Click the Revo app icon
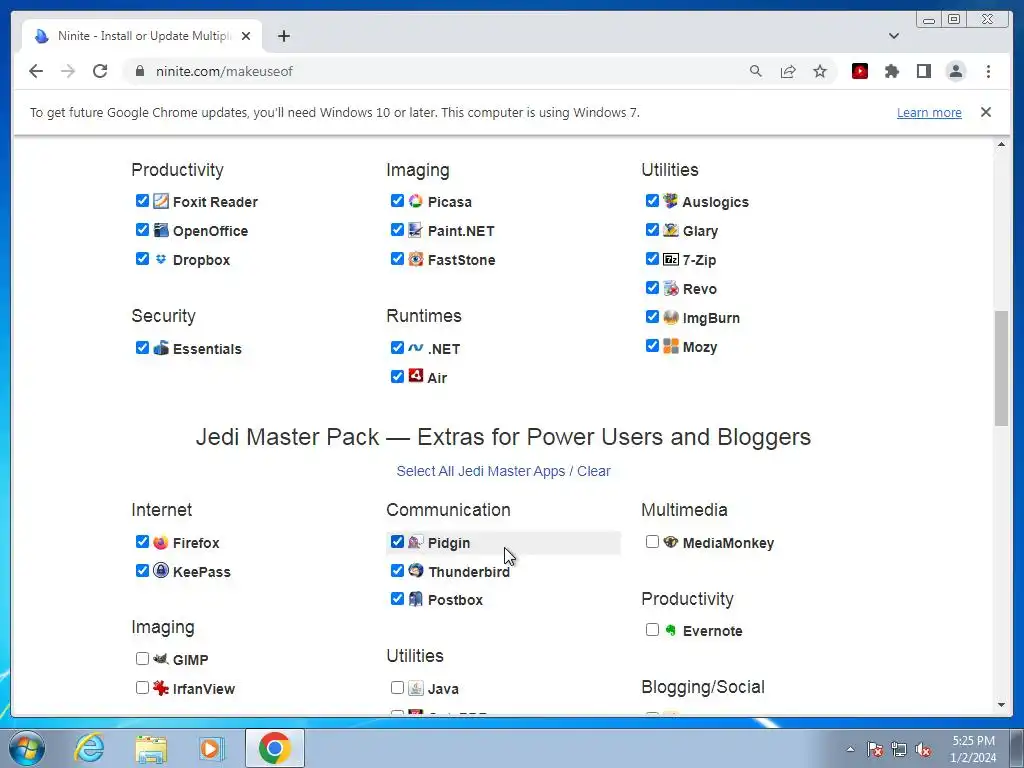1024x768 pixels. tap(671, 288)
